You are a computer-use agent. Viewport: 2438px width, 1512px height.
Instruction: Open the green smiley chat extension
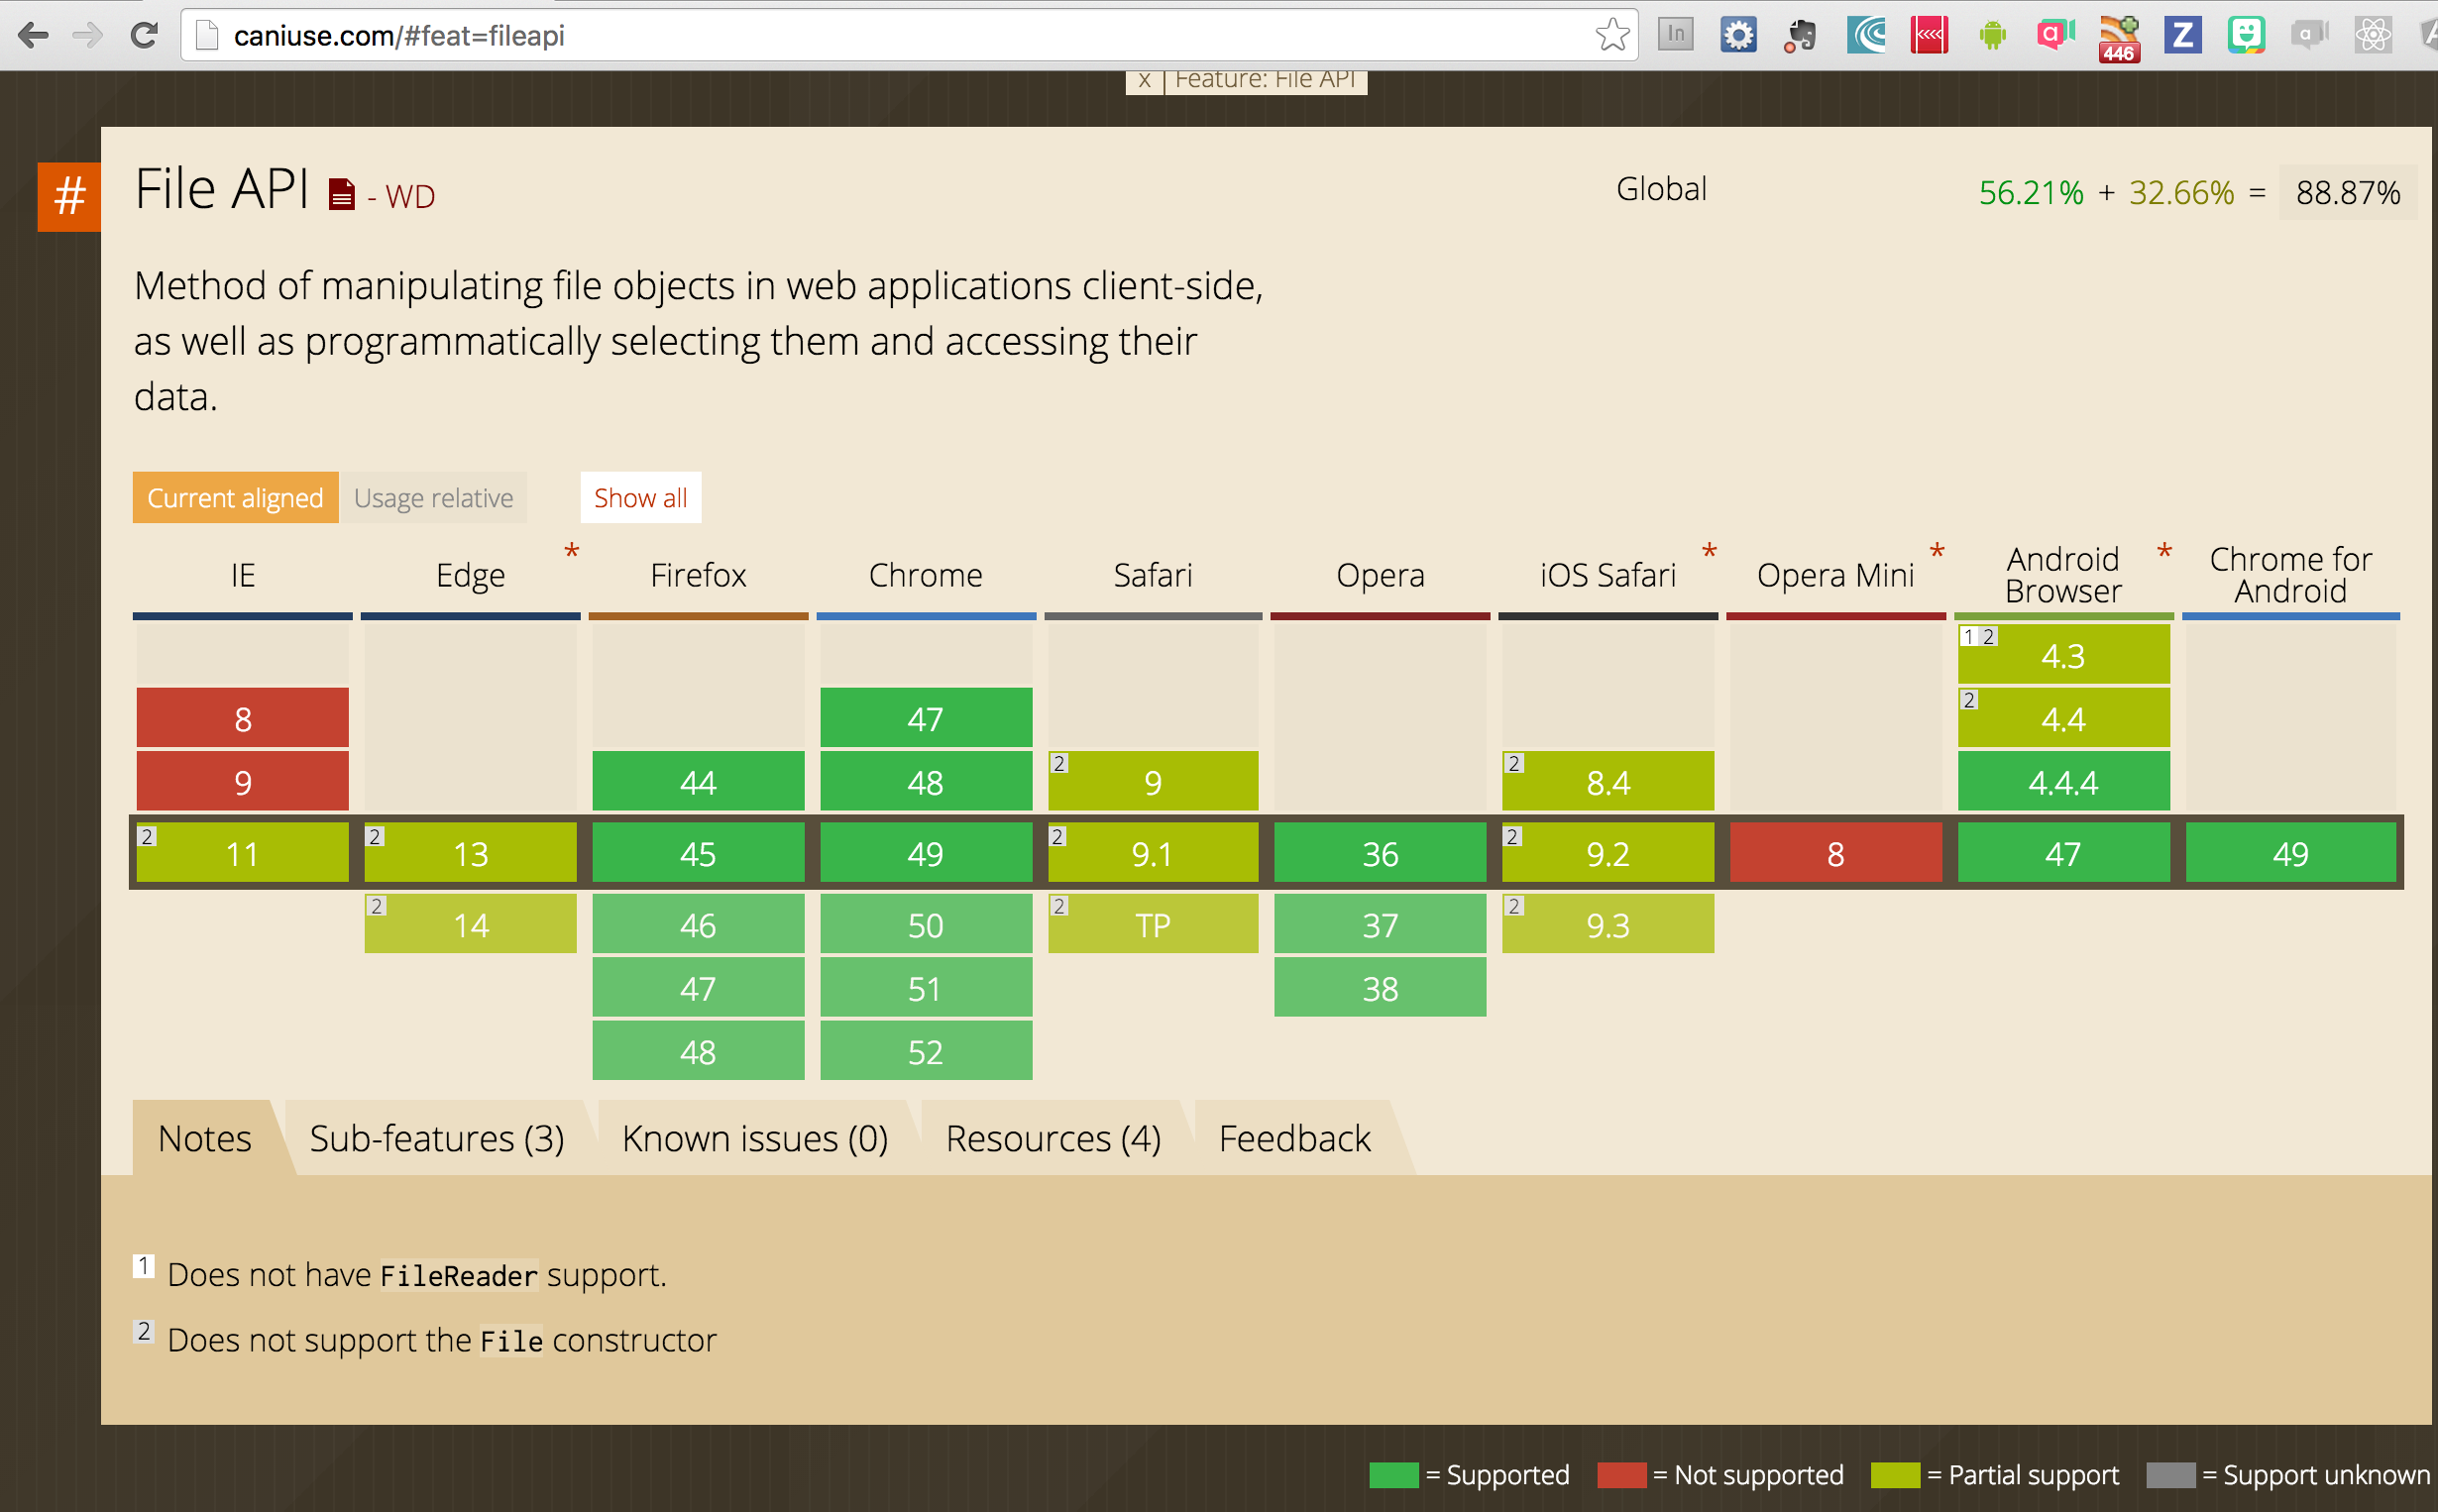2246,35
